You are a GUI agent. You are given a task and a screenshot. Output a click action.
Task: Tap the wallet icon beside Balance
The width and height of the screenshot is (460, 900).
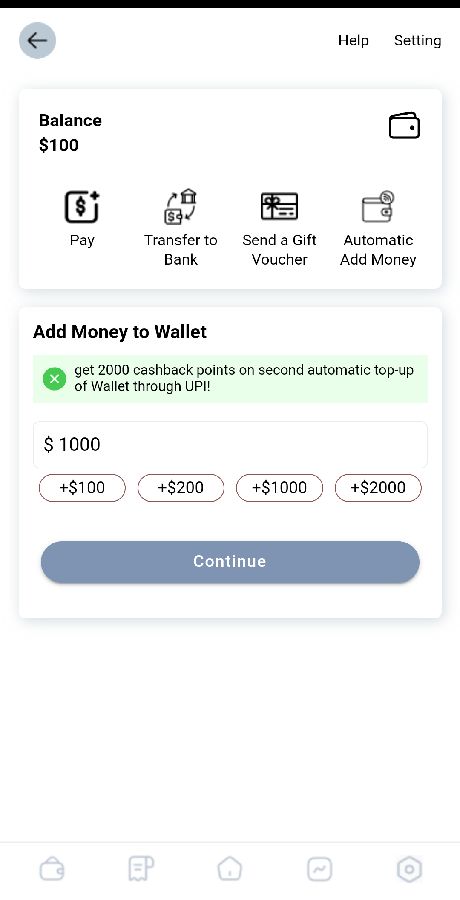pos(404,126)
